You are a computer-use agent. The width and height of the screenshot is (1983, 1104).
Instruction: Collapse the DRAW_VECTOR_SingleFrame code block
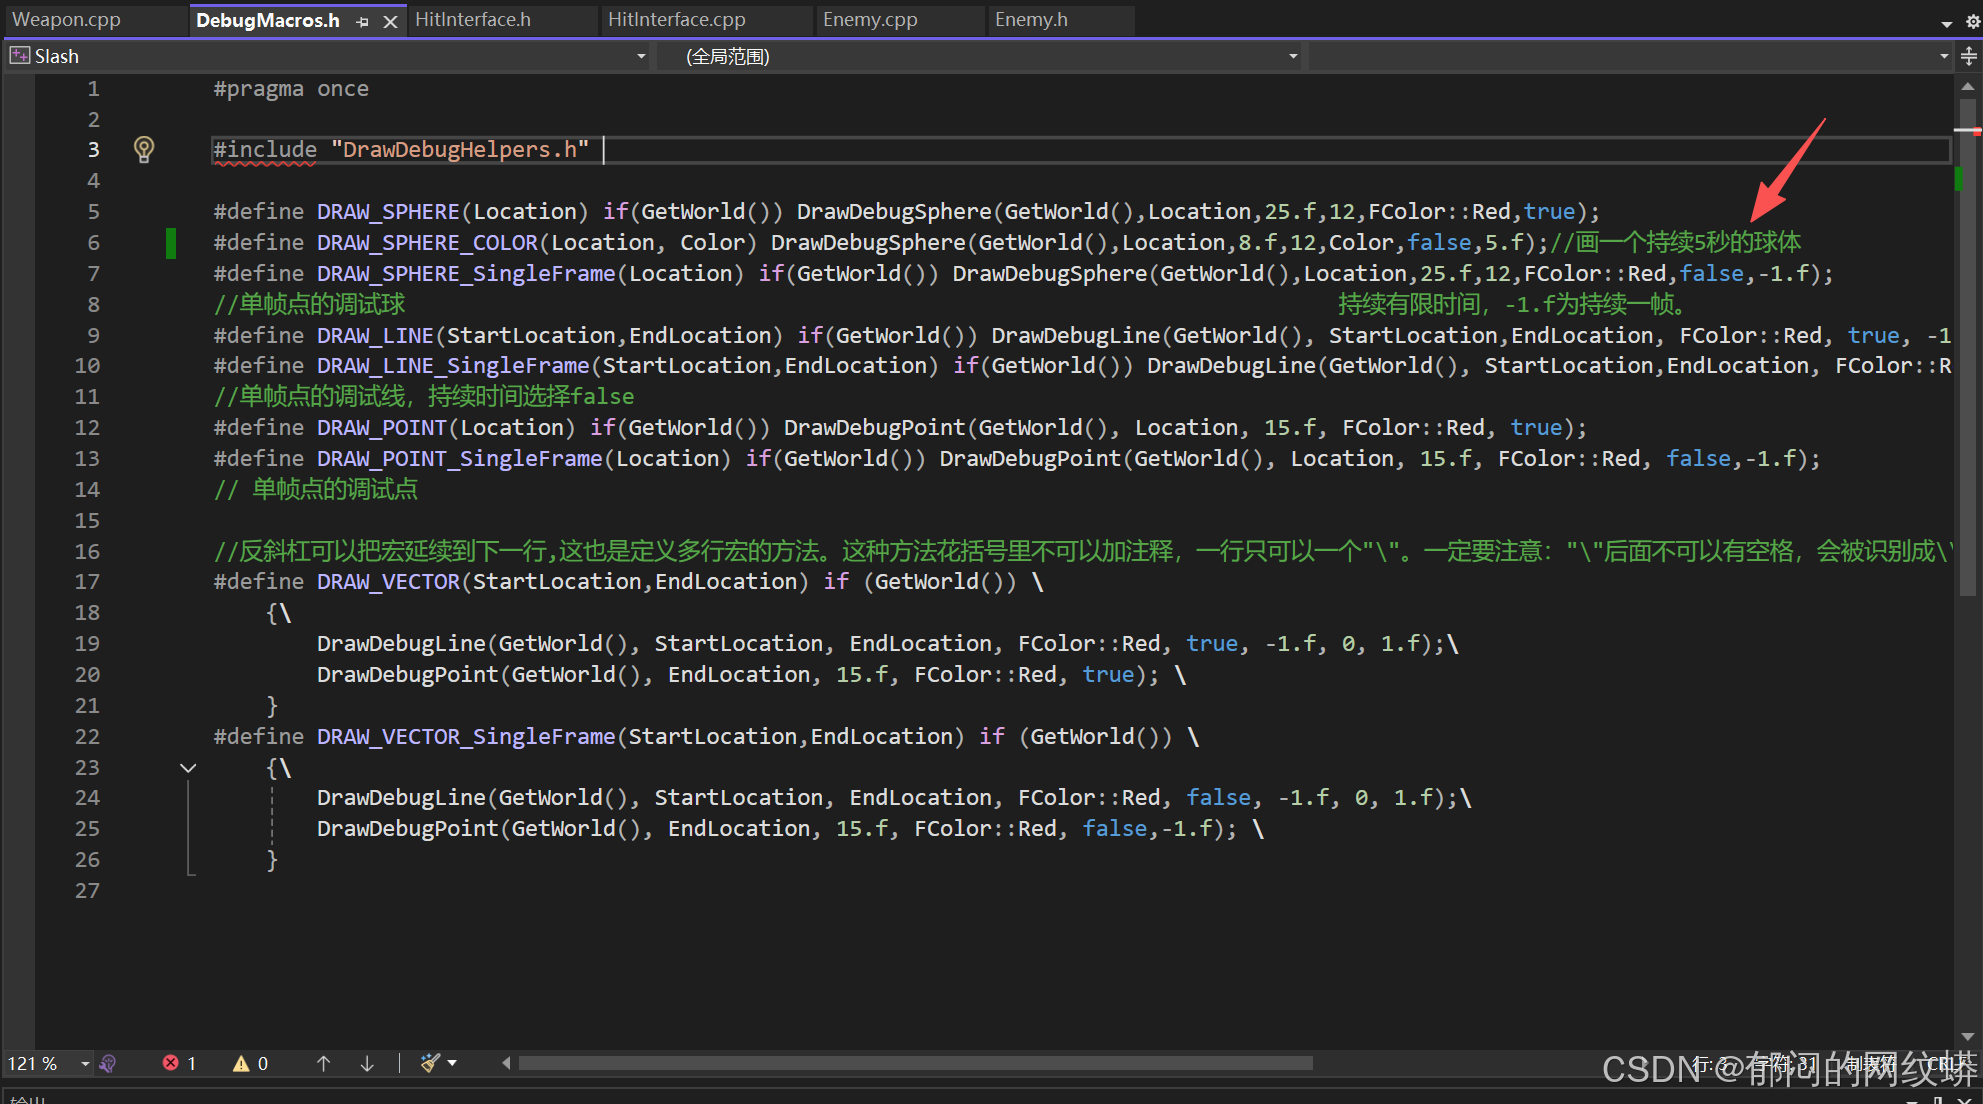(188, 768)
